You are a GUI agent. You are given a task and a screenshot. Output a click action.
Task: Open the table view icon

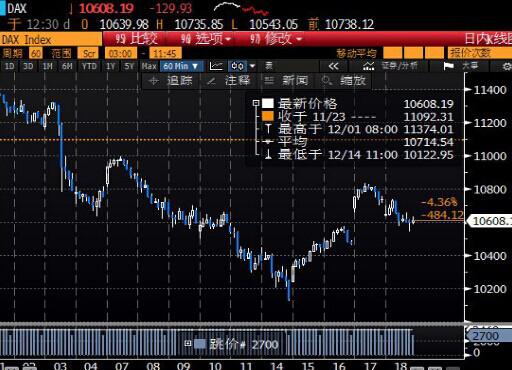point(269,66)
